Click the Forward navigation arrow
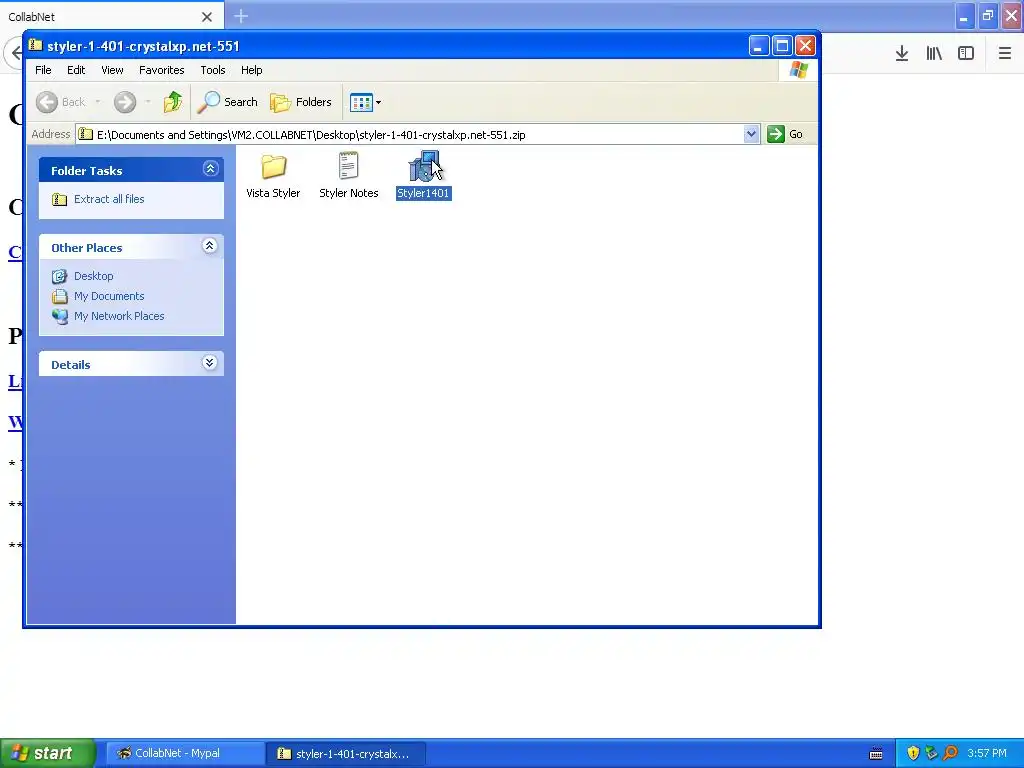Viewport: 1024px width, 768px height. pos(125,102)
